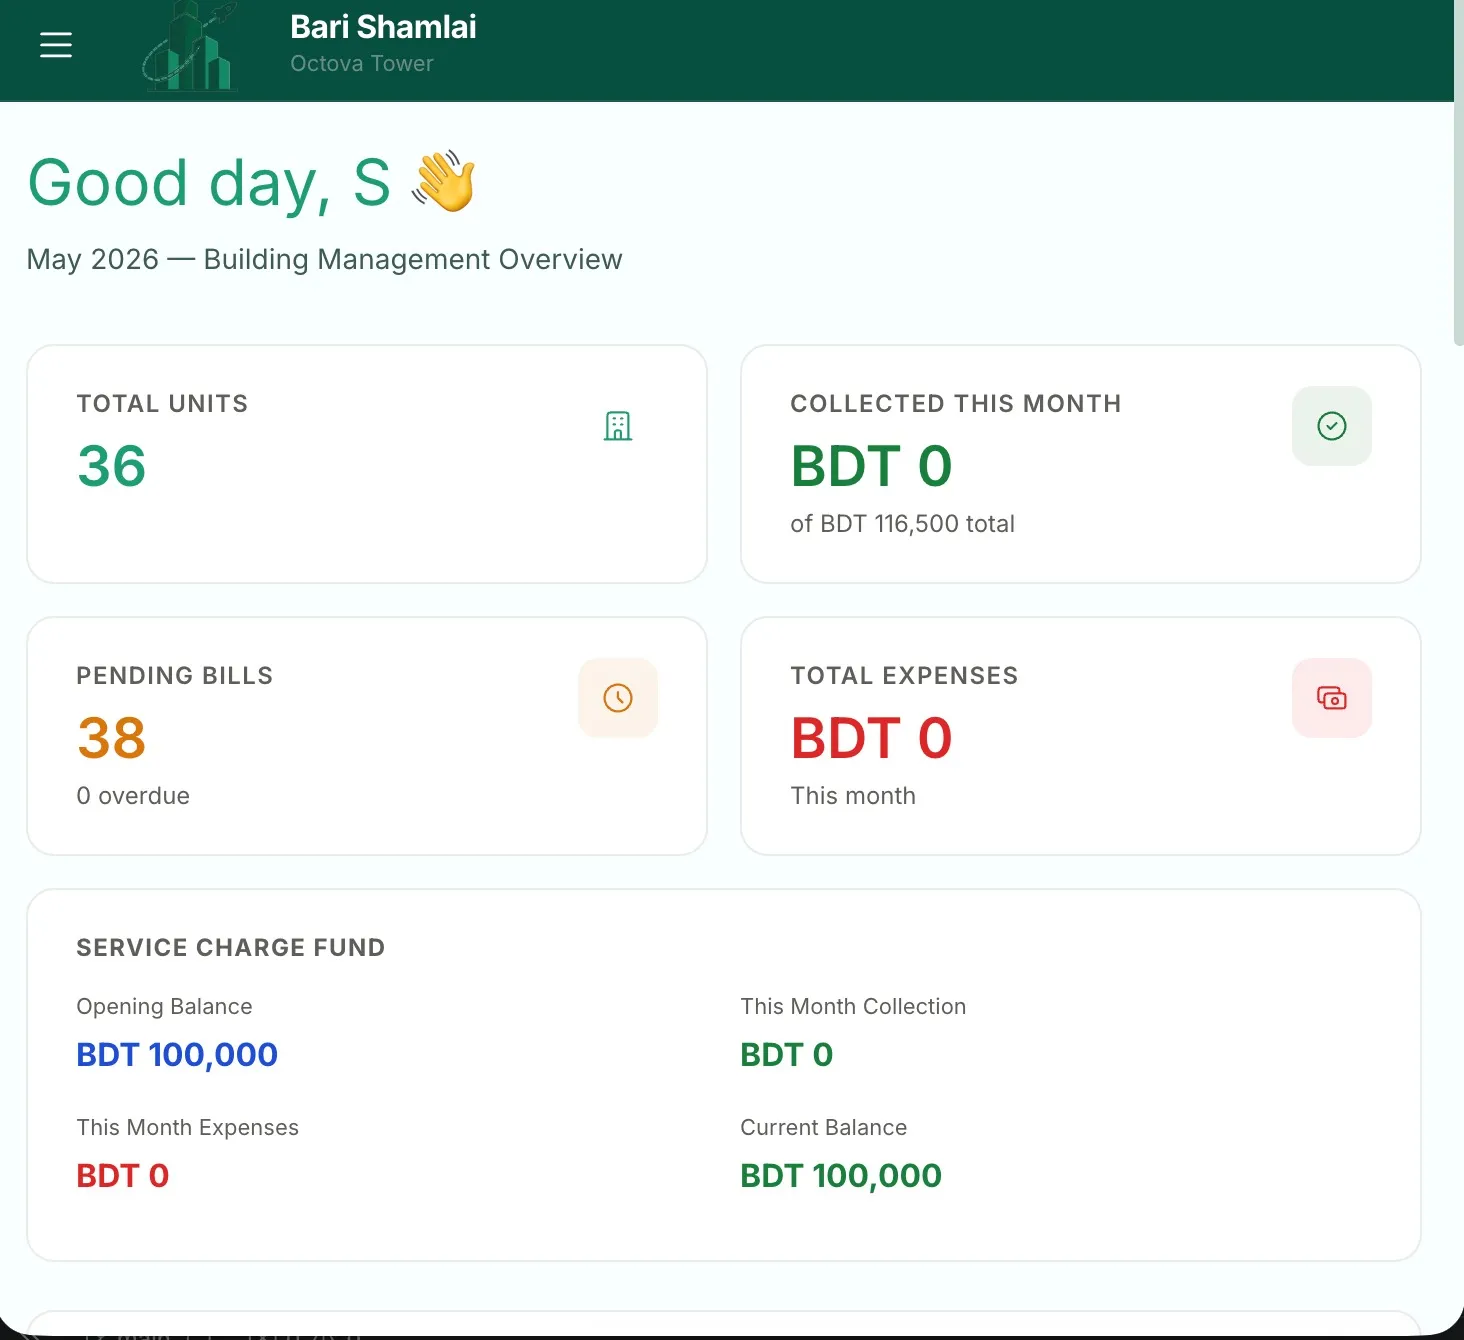Click the pending bills count 38
1464x1340 pixels.
click(112, 738)
